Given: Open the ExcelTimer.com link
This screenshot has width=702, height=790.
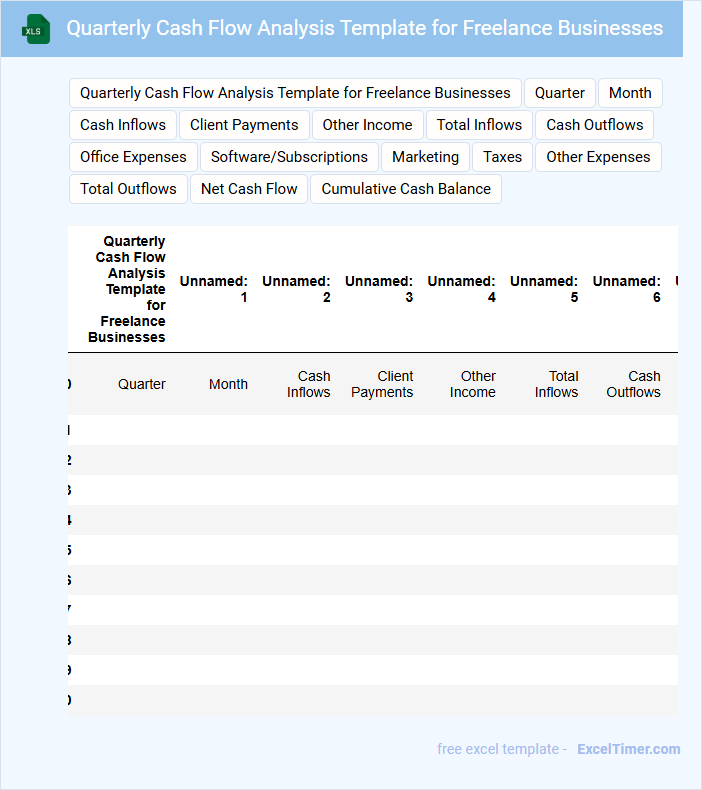Looking at the screenshot, I should [x=628, y=749].
